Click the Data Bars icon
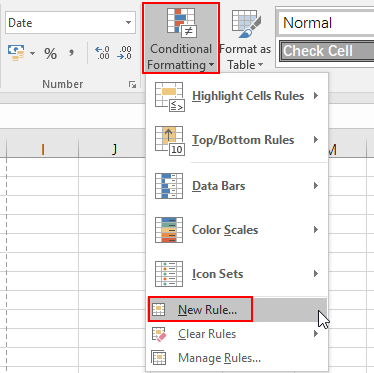 click(x=169, y=186)
